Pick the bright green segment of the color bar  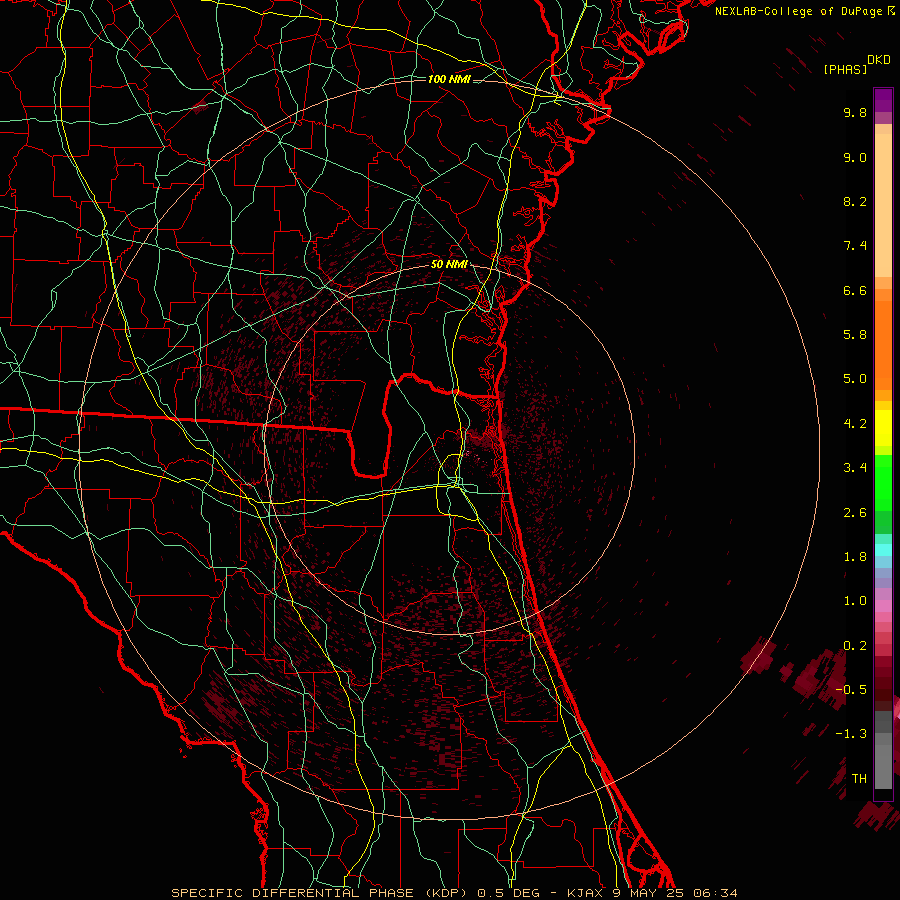tap(883, 488)
